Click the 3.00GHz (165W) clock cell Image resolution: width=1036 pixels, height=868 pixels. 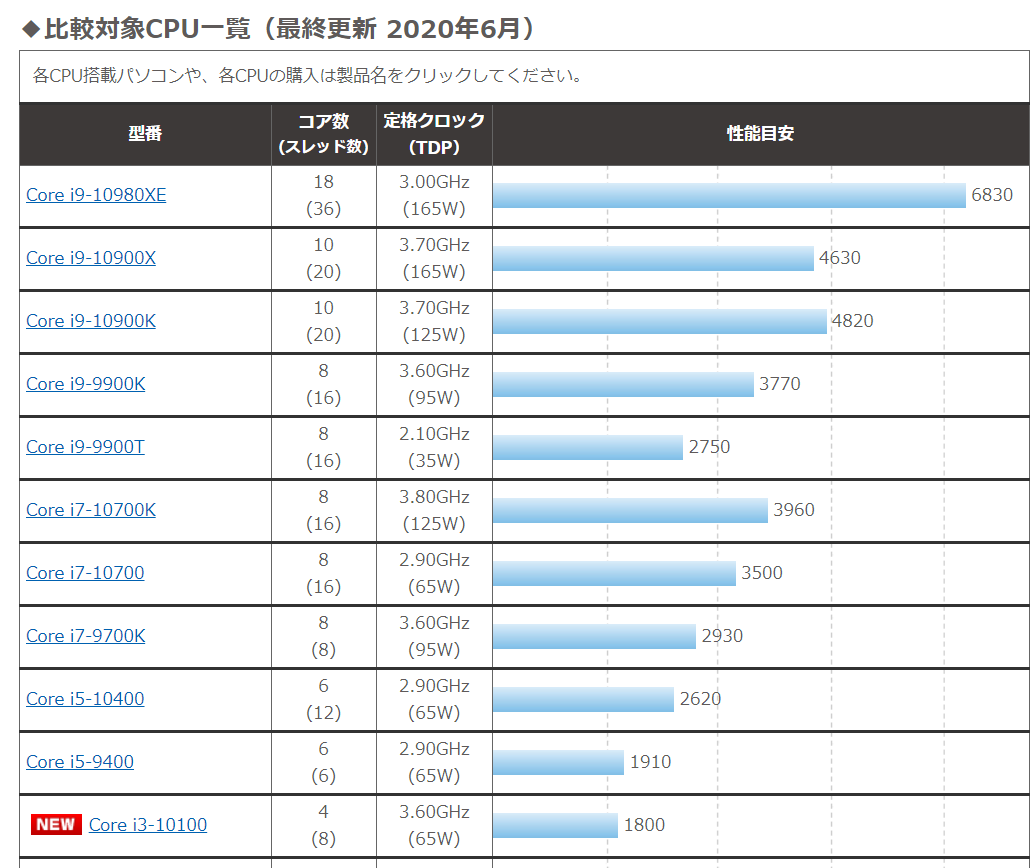[434, 196]
